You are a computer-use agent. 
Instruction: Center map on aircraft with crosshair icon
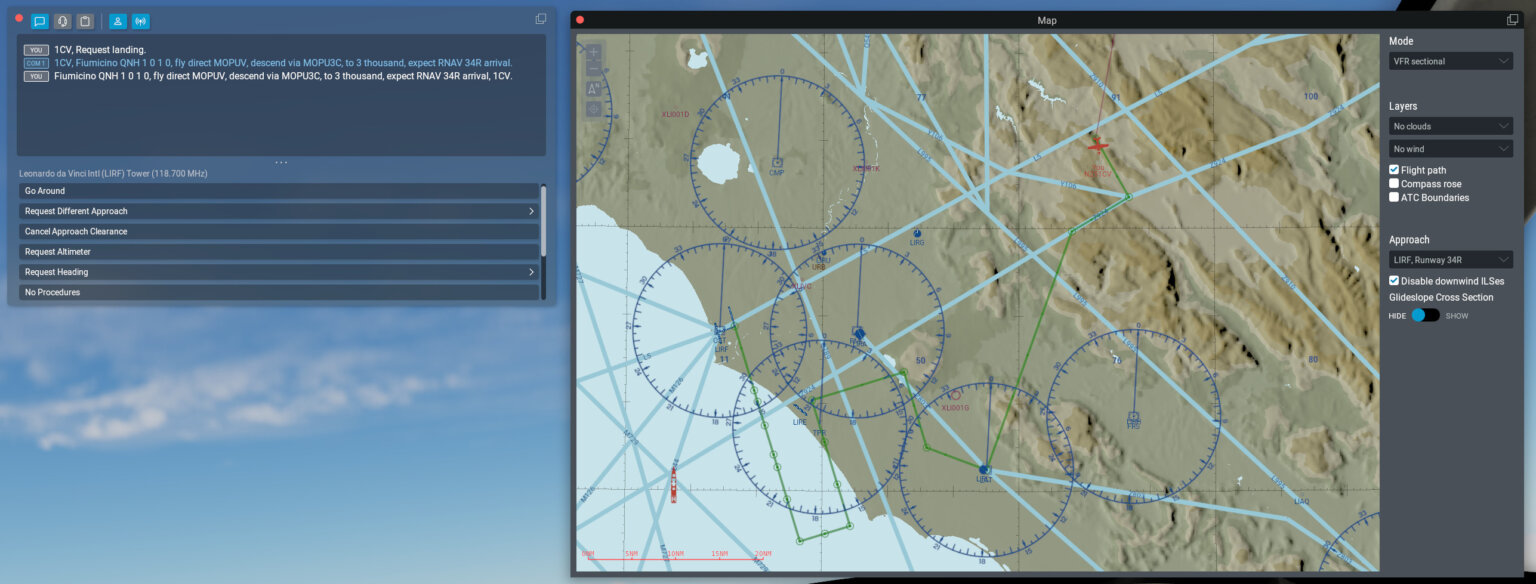pos(593,108)
